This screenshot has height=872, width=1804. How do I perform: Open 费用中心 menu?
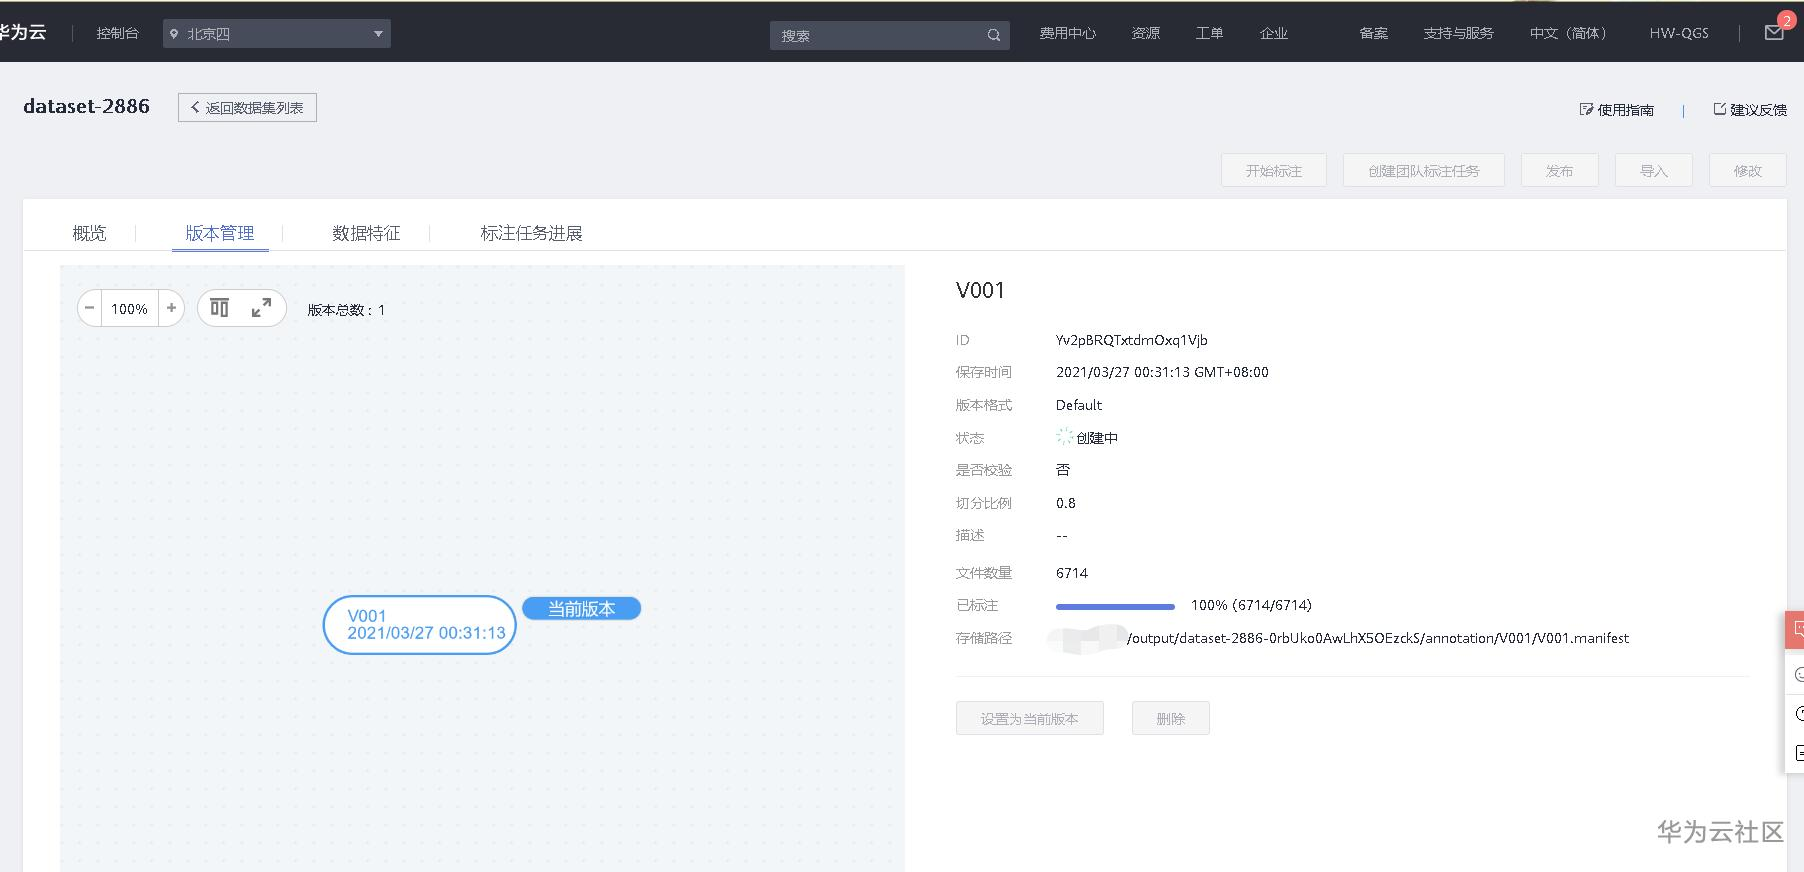(1067, 33)
